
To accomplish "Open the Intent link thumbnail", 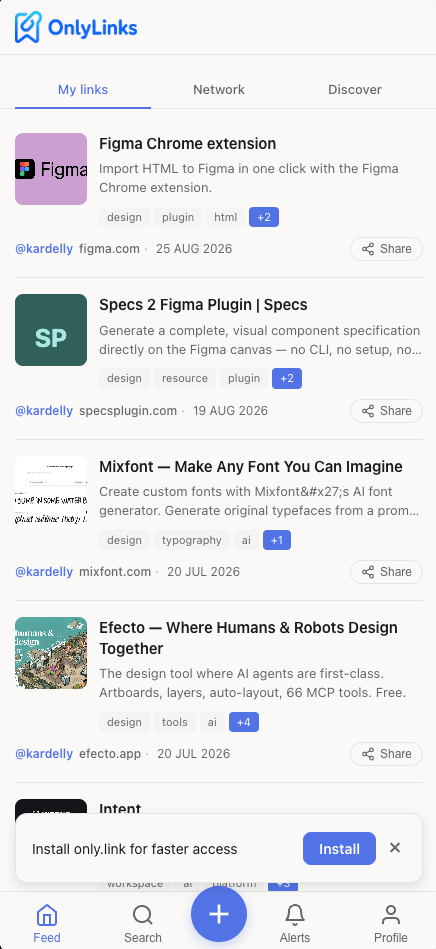I will [x=51, y=806].
